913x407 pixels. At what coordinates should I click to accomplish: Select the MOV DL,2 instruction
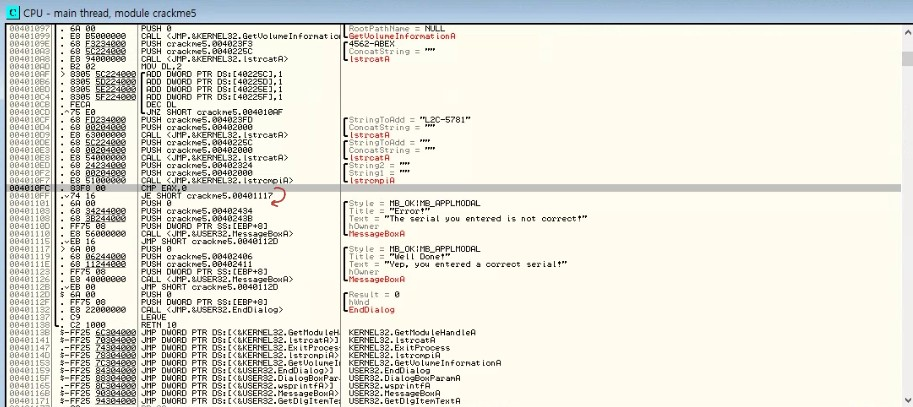click(x=161, y=66)
